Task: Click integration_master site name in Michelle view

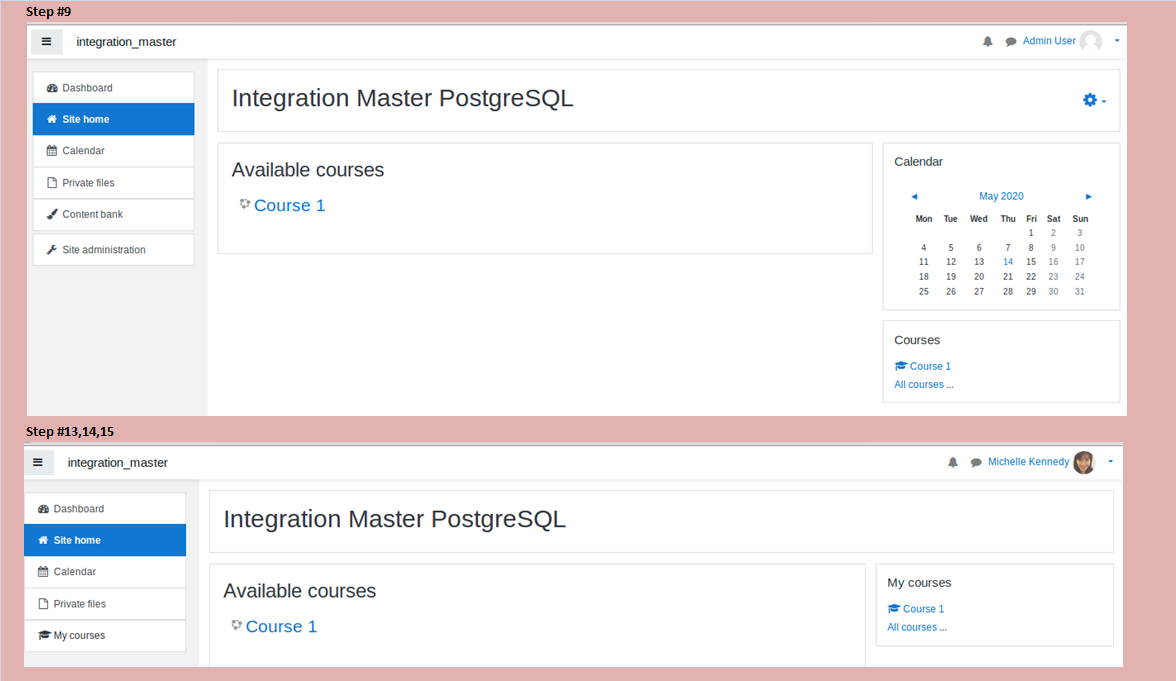Action: (x=118, y=463)
